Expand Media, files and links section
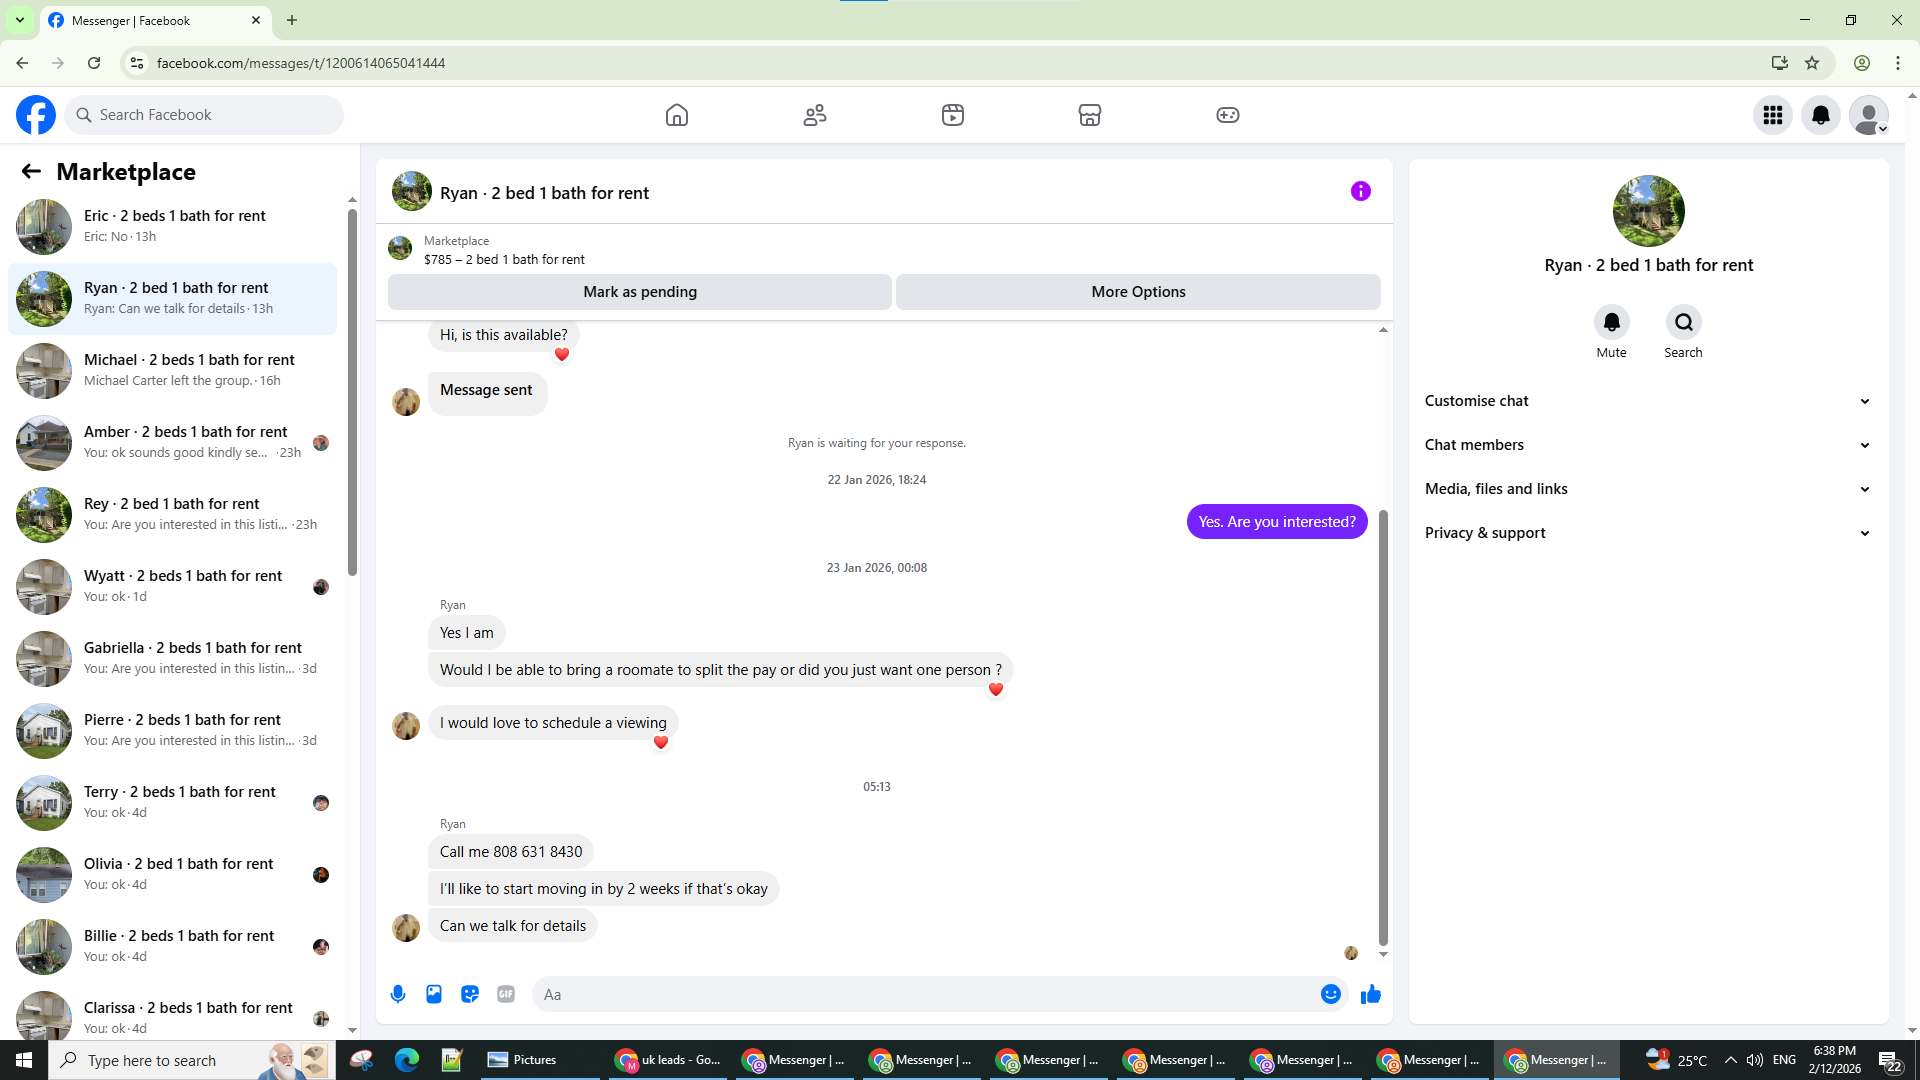This screenshot has height=1080, width=1920. (x=1648, y=489)
